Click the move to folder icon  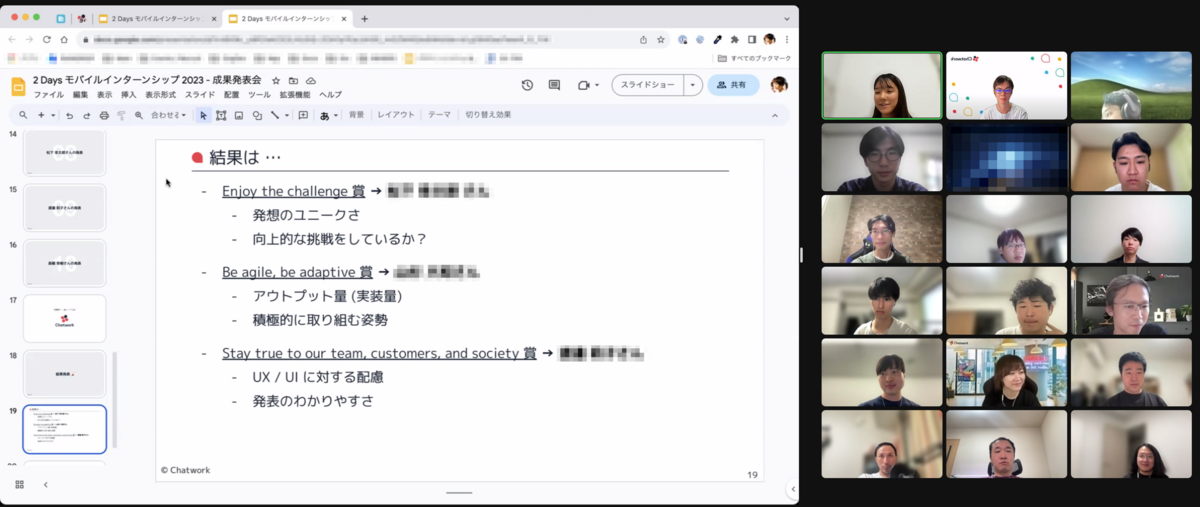[293, 80]
